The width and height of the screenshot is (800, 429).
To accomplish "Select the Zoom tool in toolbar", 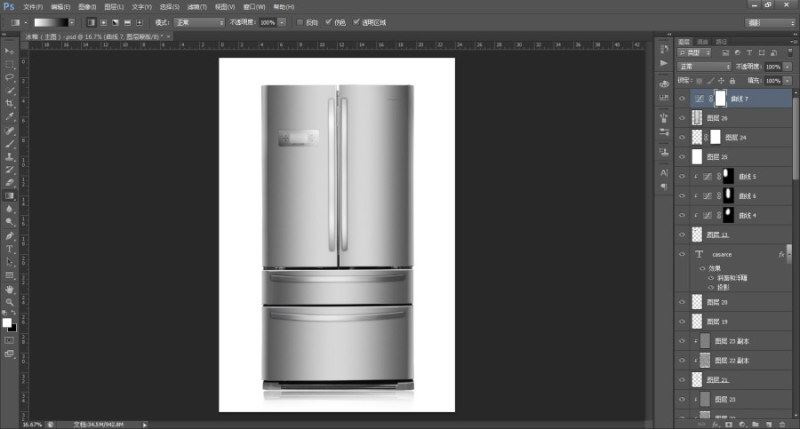I will click(x=9, y=302).
